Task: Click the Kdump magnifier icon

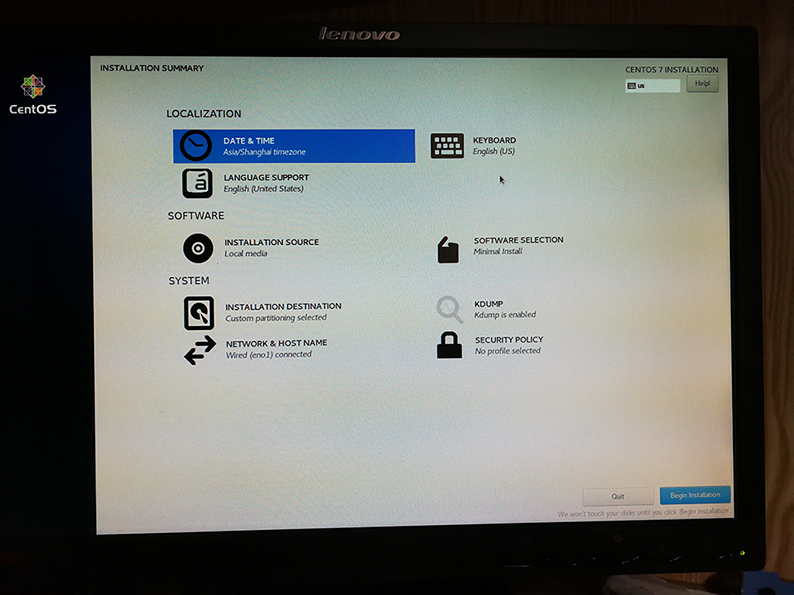Action: (x=450, y=309)
